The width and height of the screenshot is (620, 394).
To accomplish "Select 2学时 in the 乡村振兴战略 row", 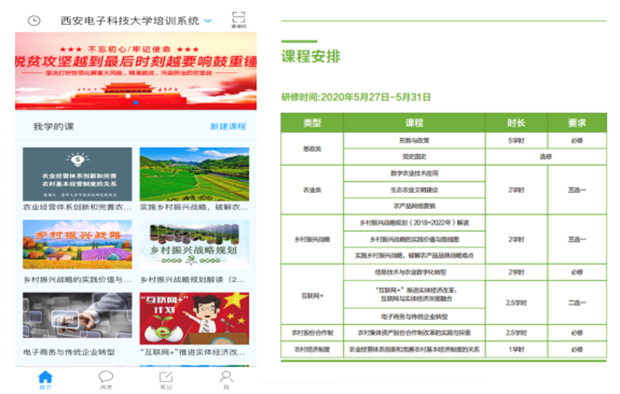I will coord(516,239).
